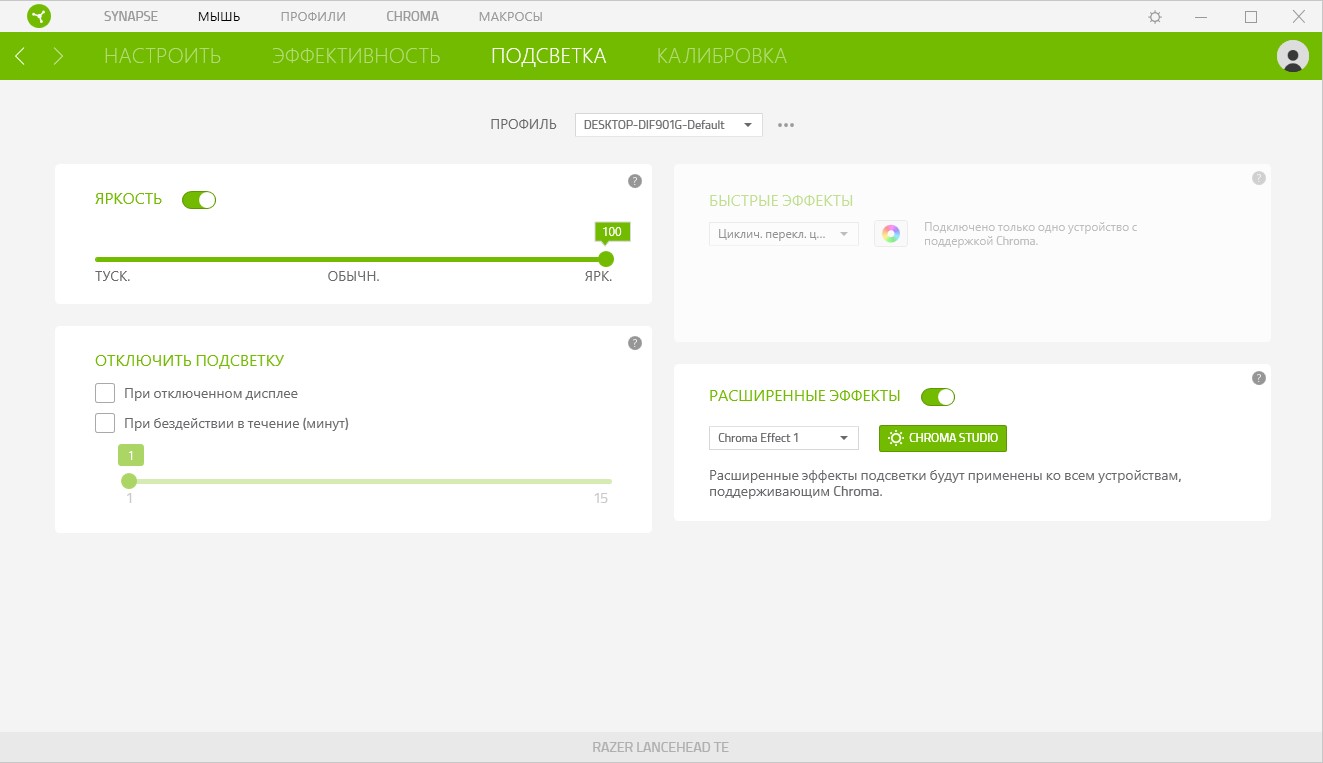The width and height of the screenshot is (1323, 763).
Task: Check "При отключенном дисплее" checkbox
Action: pos(105,393)
